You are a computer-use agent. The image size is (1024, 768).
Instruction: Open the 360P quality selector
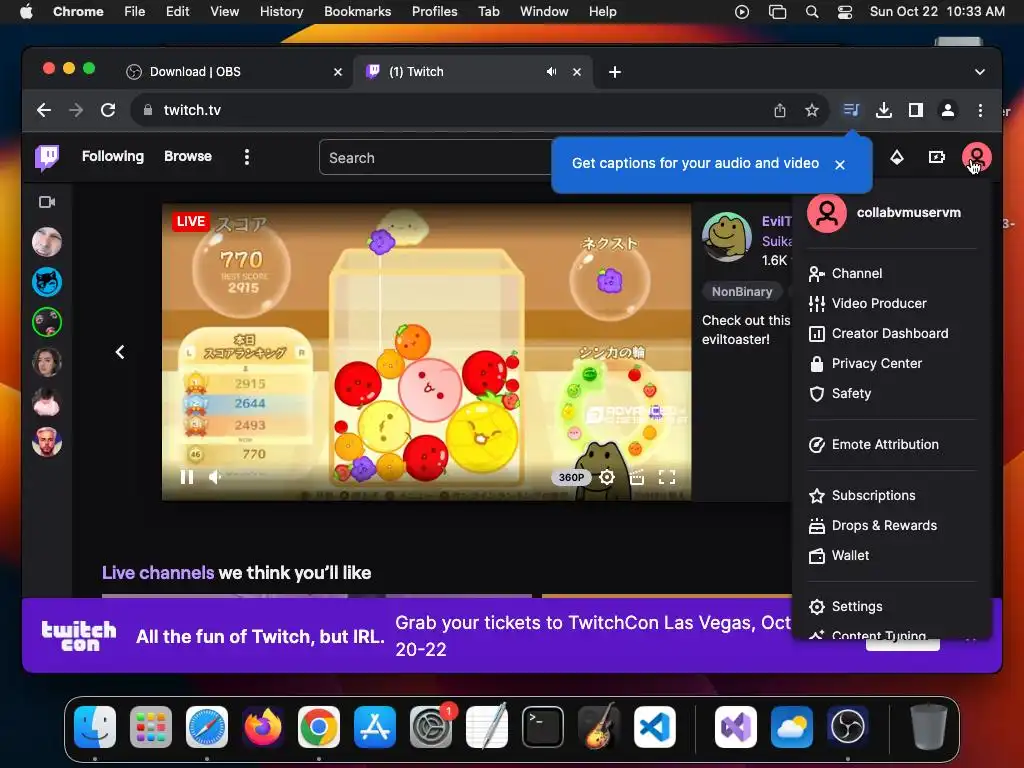571,477
